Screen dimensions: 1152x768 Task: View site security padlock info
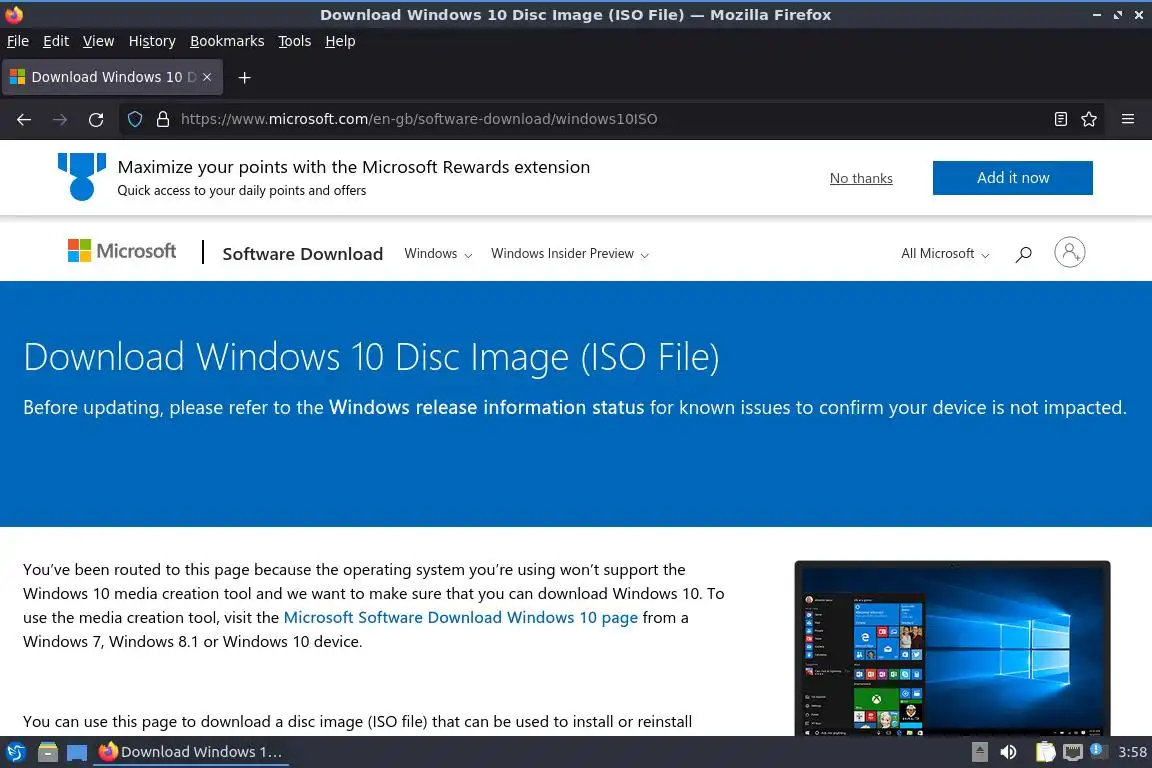tap(163, 119)
